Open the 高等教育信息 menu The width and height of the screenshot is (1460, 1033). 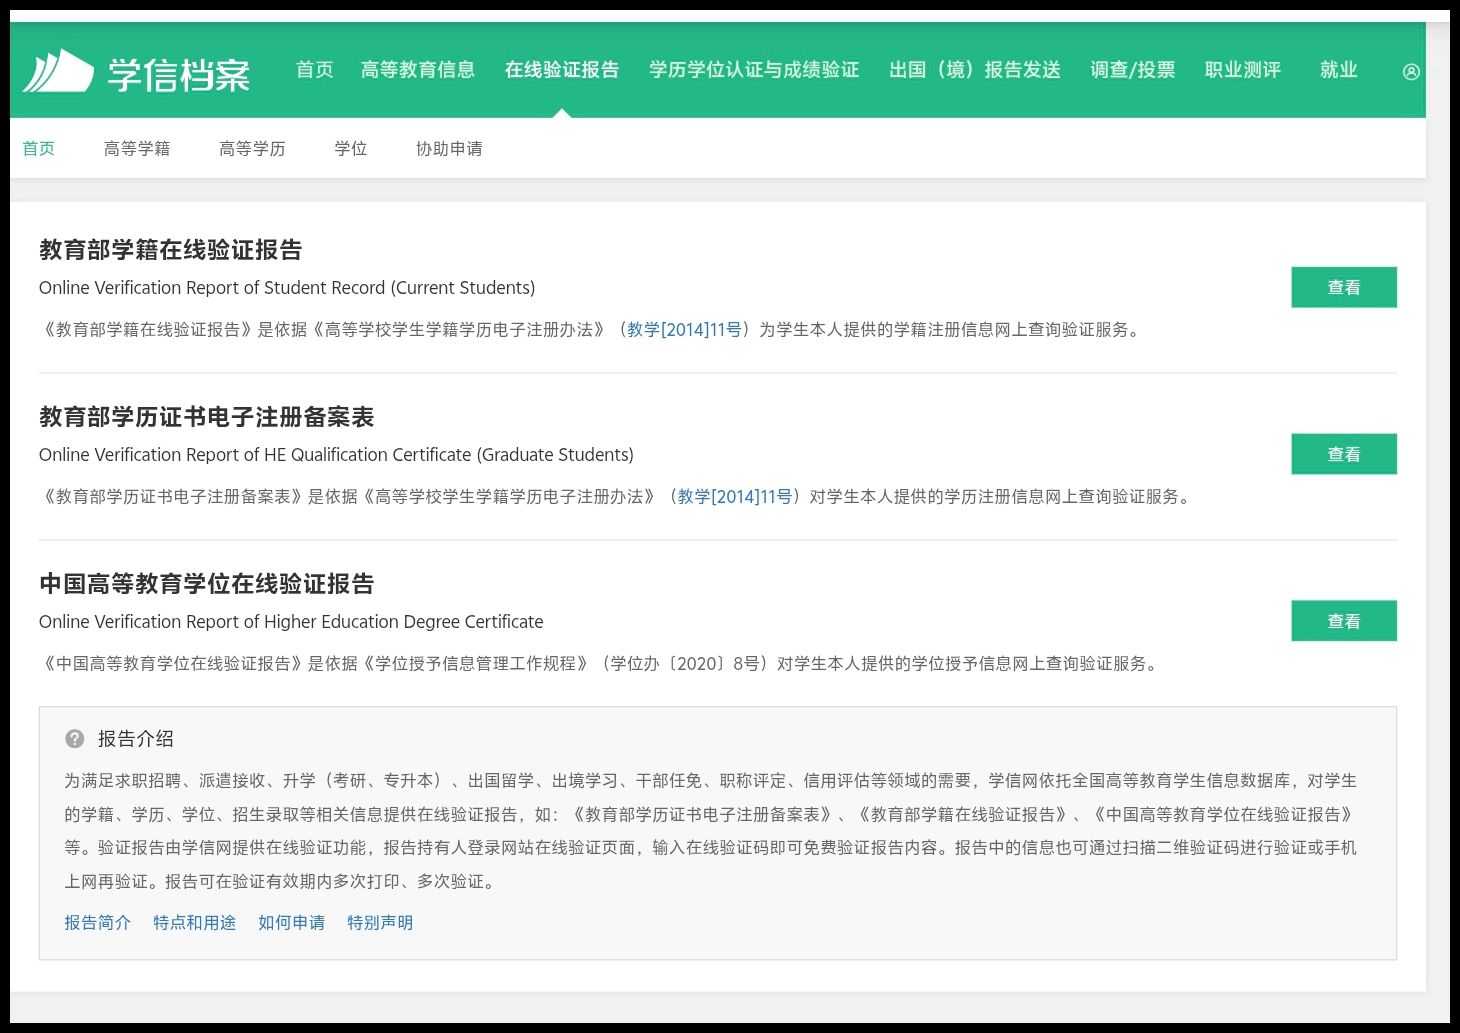coord(418,70)
